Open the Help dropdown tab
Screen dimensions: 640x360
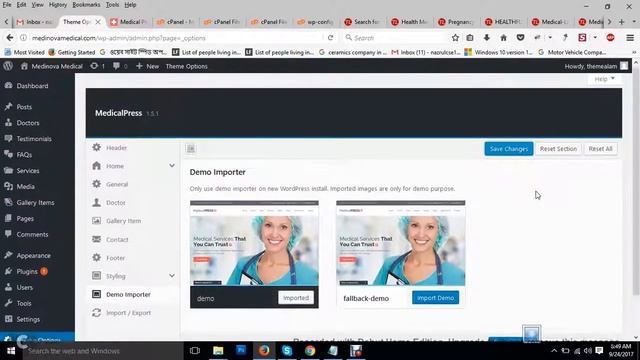[604, 79]
